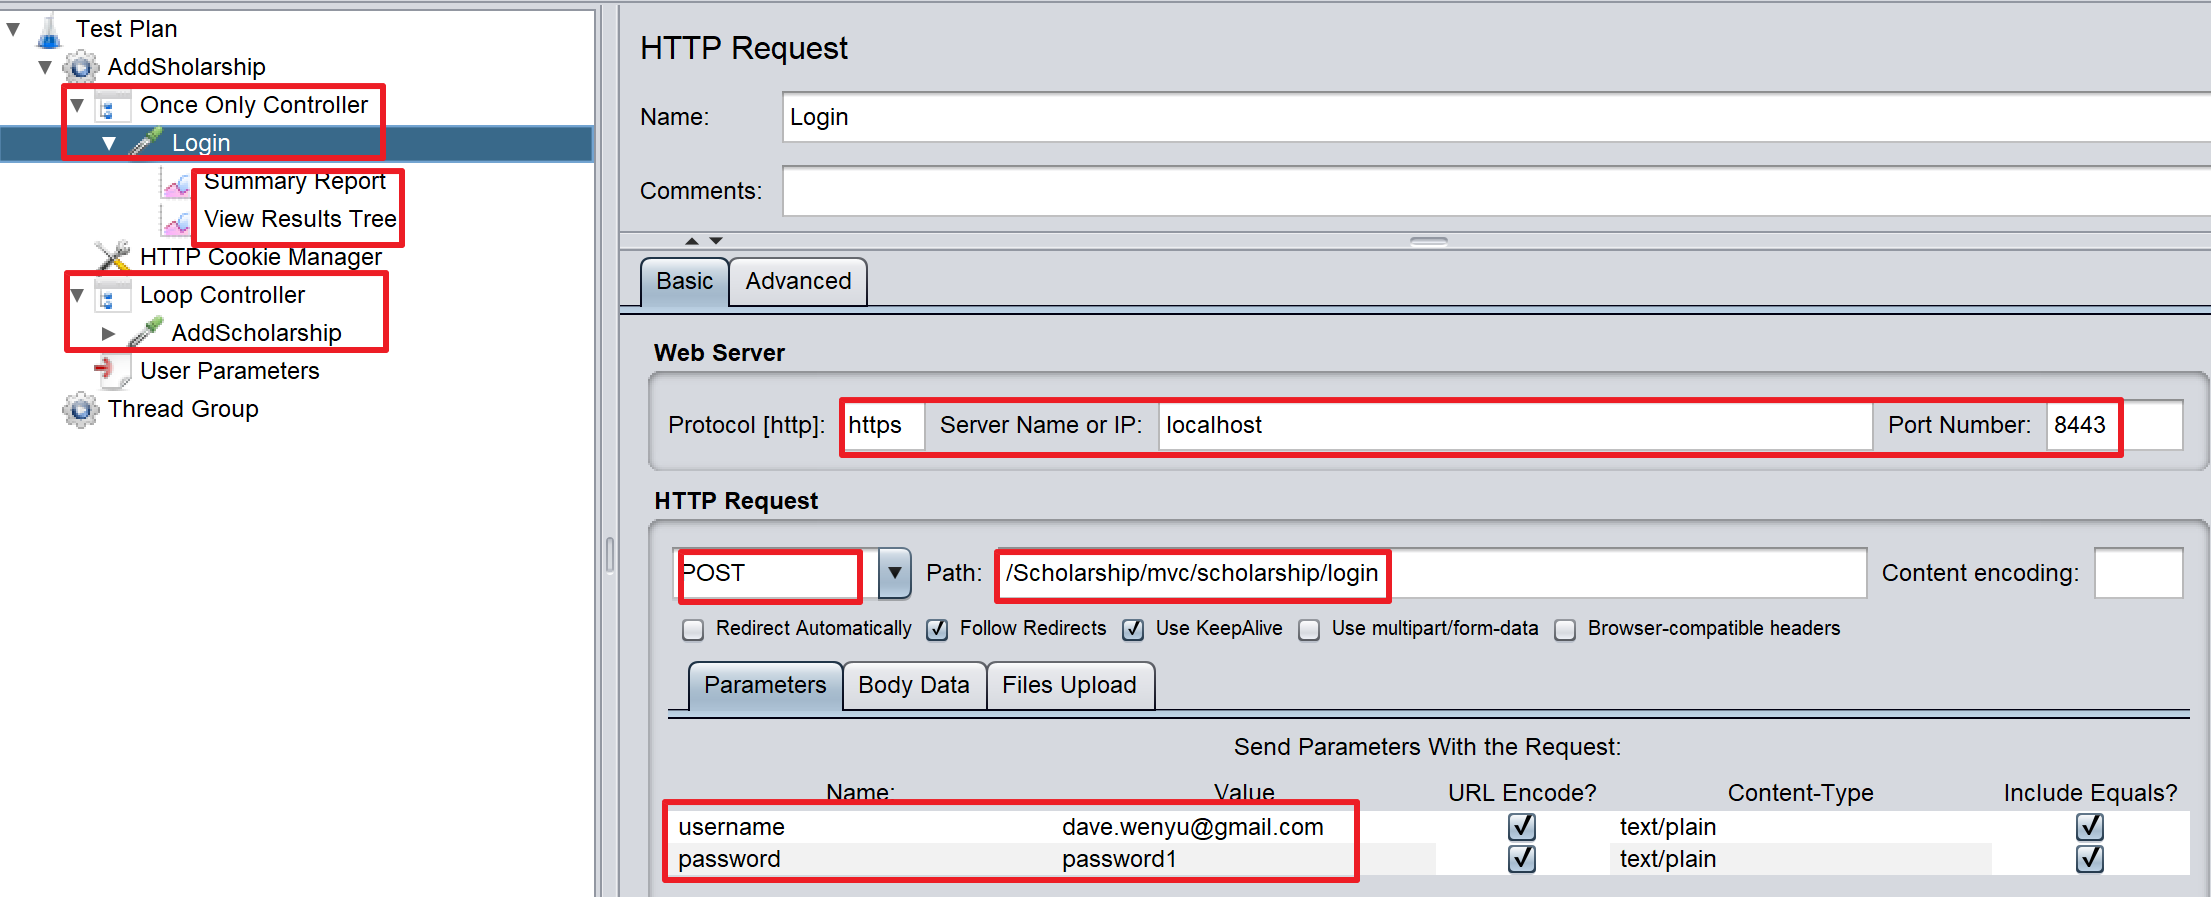Enable the Redirect Automatically checkbox
This screenshot has width=2211, height=897.
click(x=693, y=629)
